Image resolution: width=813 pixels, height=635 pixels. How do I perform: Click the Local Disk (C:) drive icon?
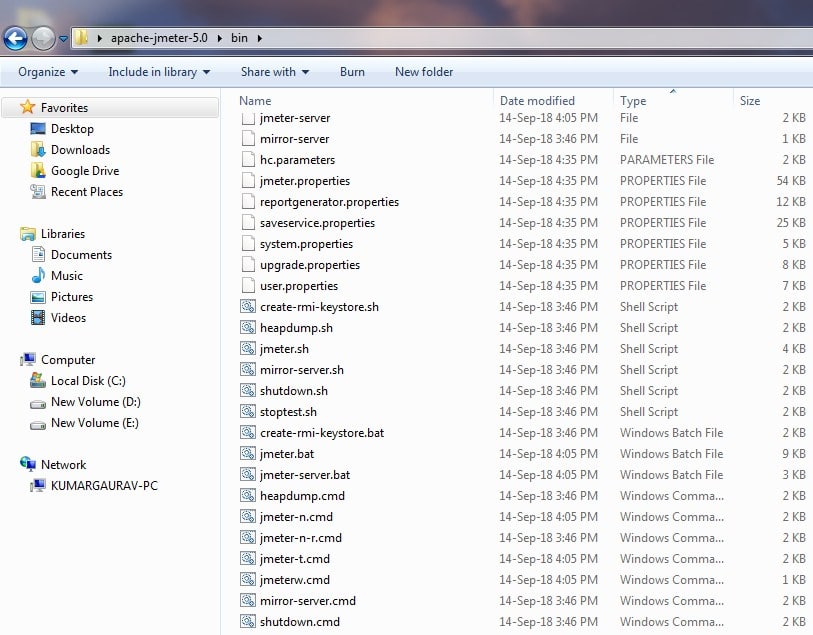[38, 380]
